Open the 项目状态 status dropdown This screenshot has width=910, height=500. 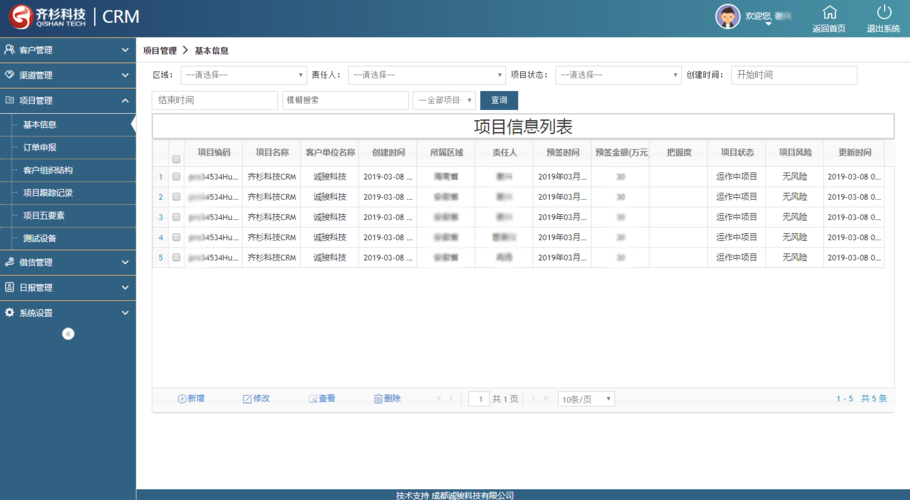tap(618, 75)
